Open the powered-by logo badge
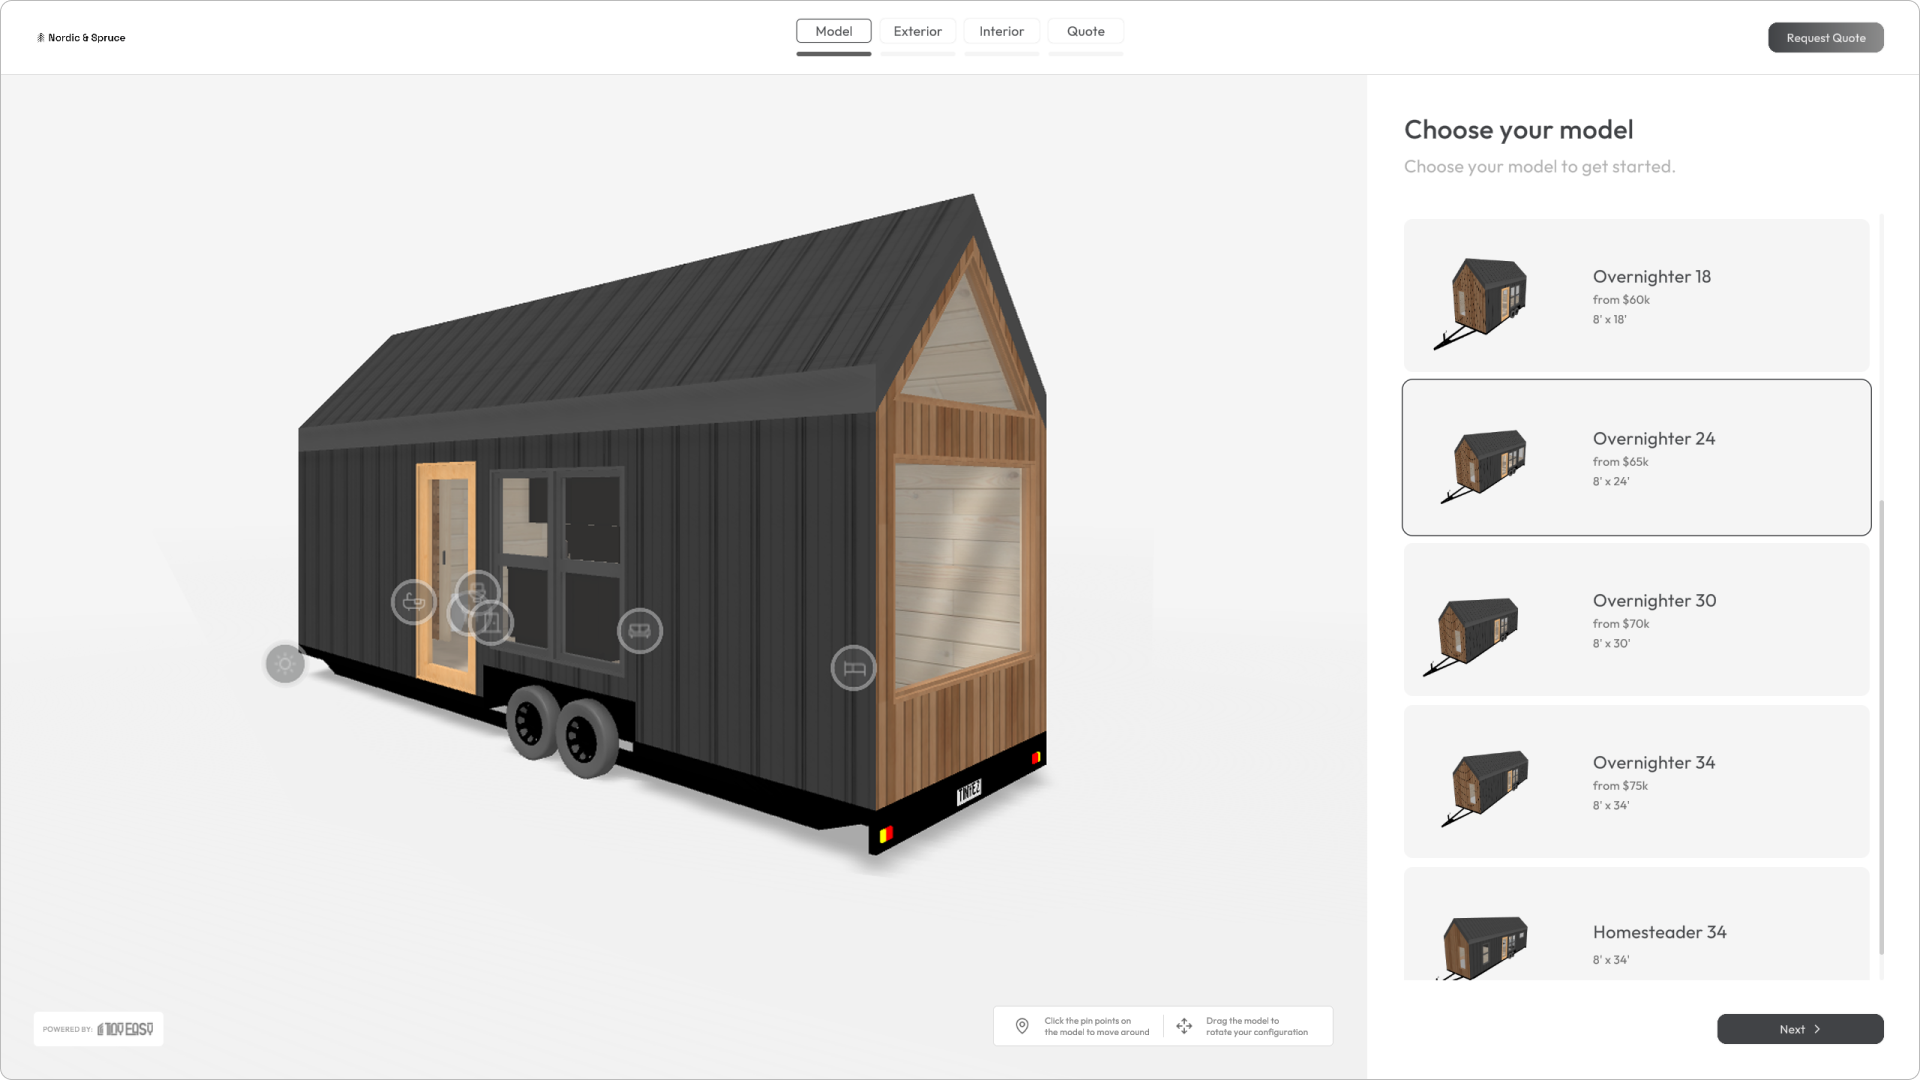 pos(98,1029)
